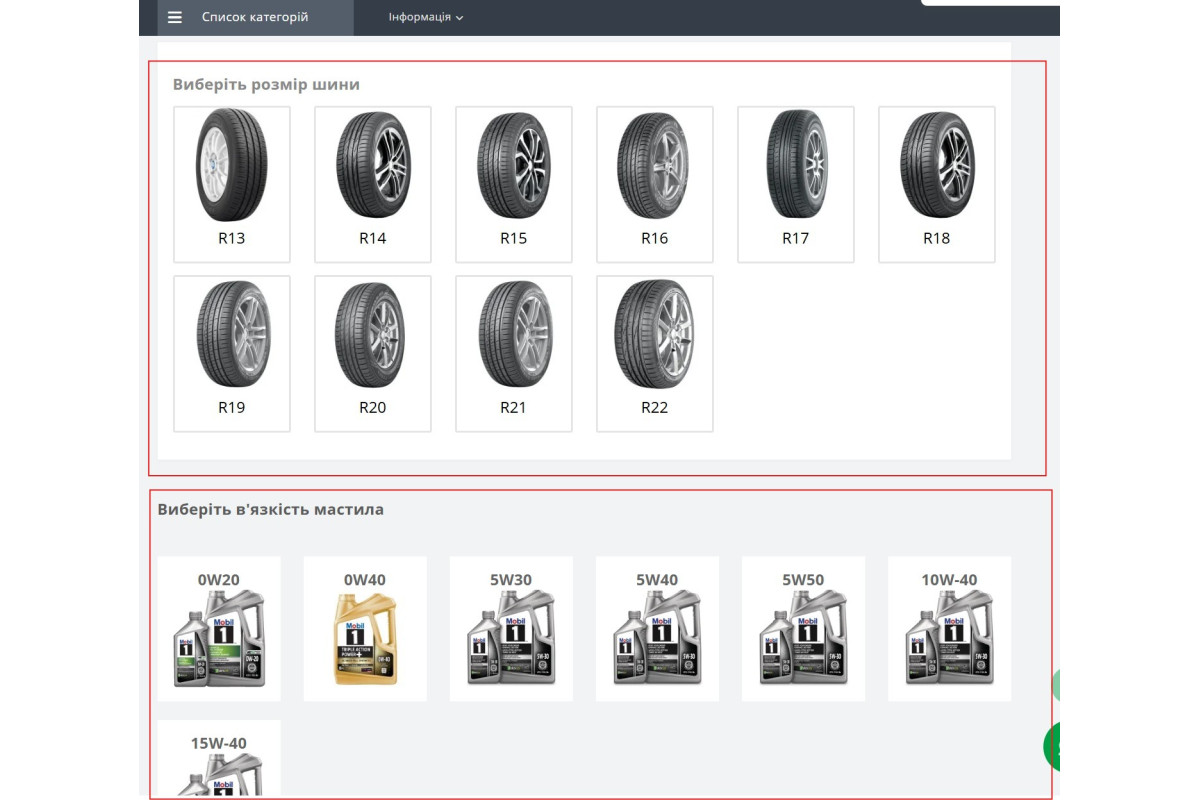1200x800 pixels.
Task: Select the R18 tire image
Action: pyautogui.click(x=937, y=165)
